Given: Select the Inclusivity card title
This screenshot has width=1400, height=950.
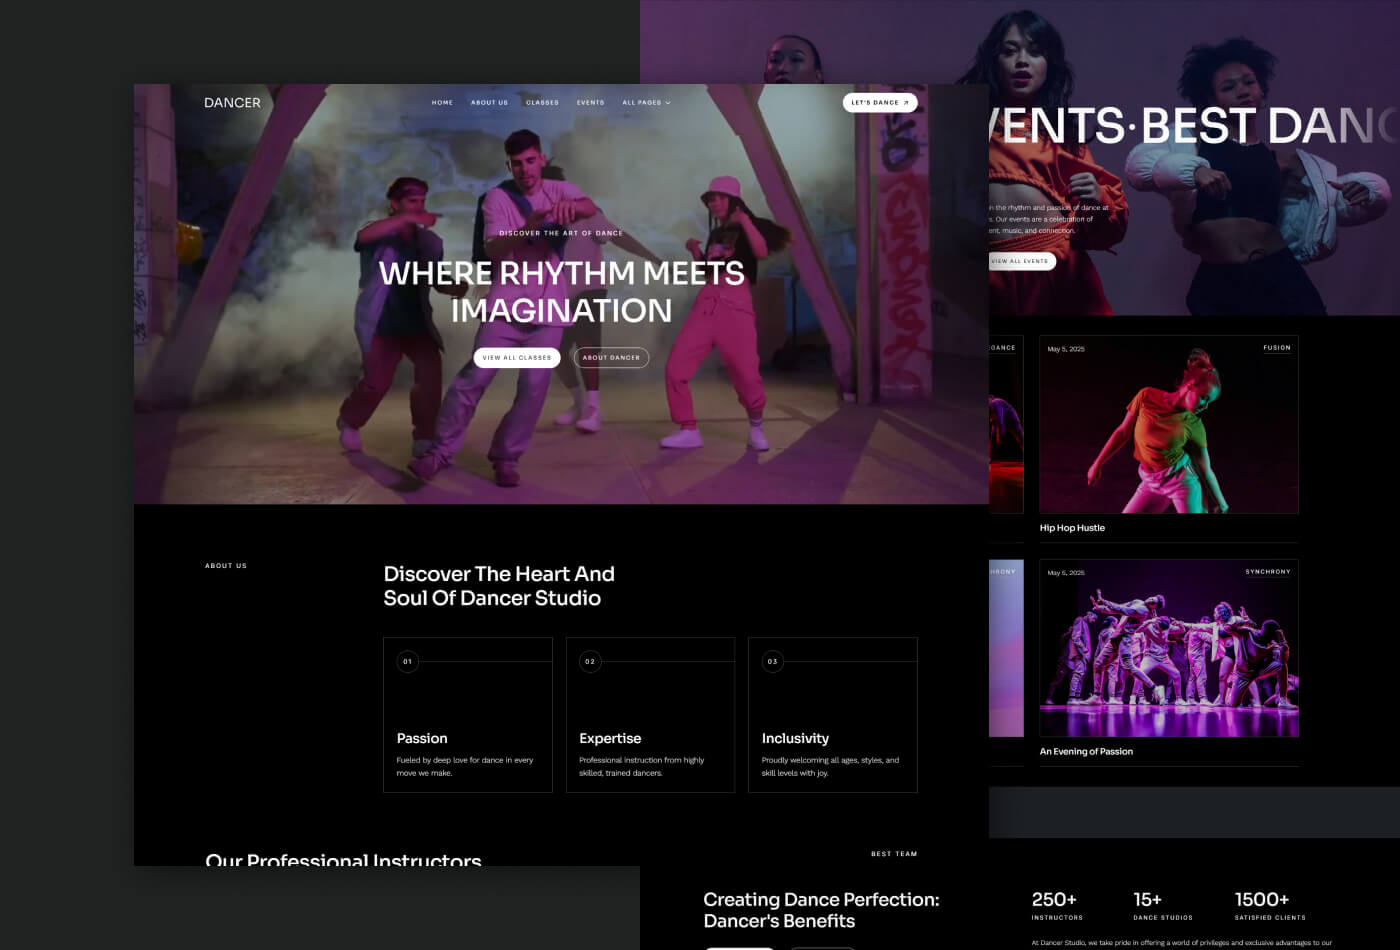Looking at the screenshot, I should [795, 738].
